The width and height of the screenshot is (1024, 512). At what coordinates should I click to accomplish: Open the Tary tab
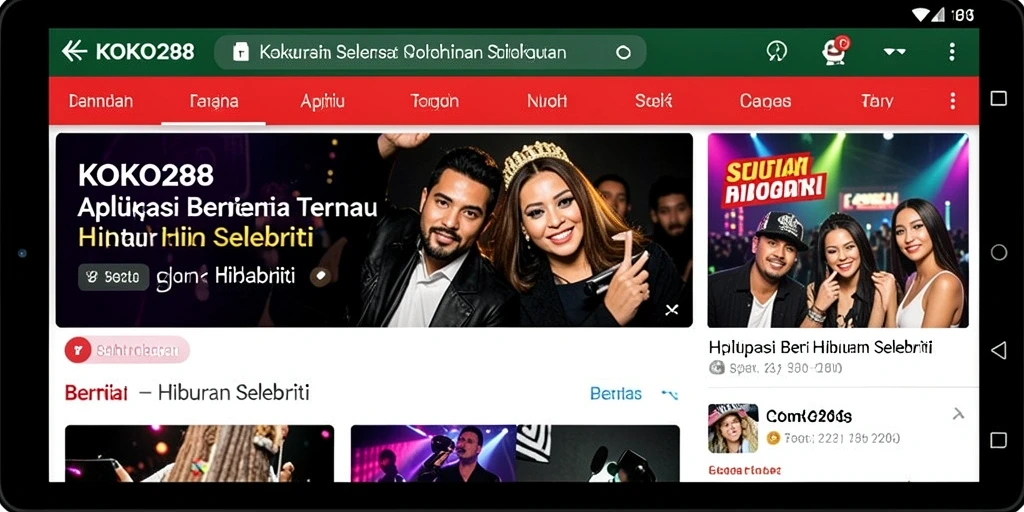coord(876,101)
